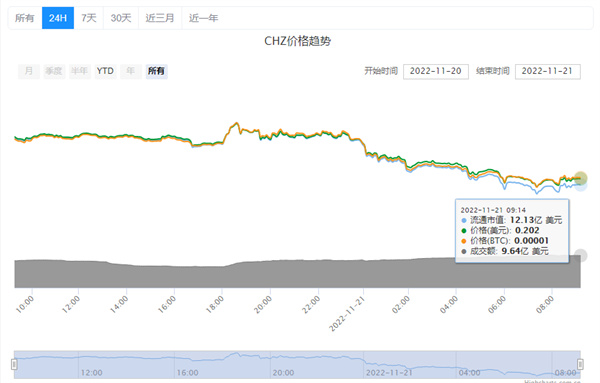
Task: Click the 成交额 9.64亿 tooltip row
Action: pos(505,251)
